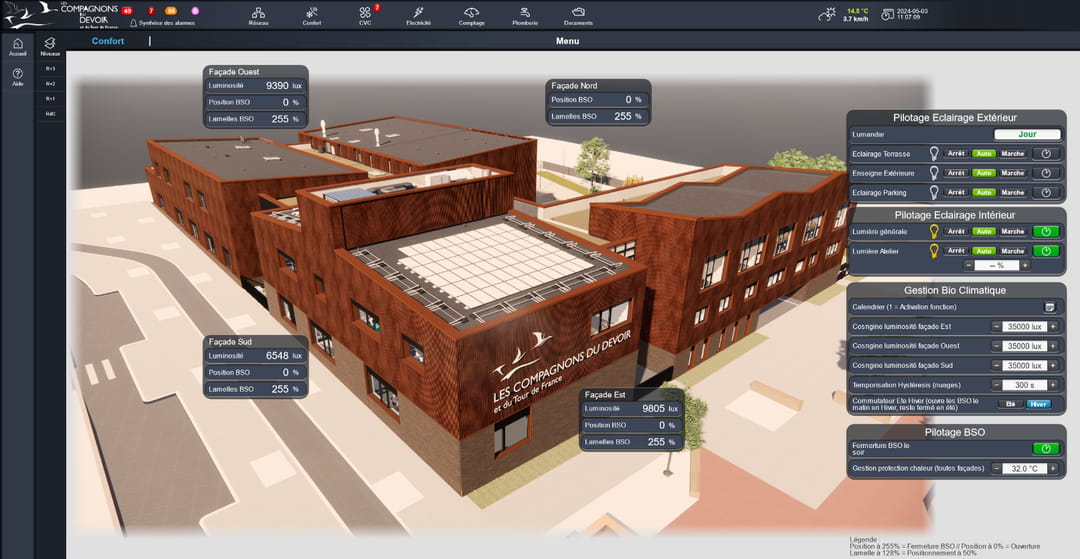Click the Eclairage Terrasse bulb icon
Viewport: 1080px width, 559px height.
tap(935, 154)
